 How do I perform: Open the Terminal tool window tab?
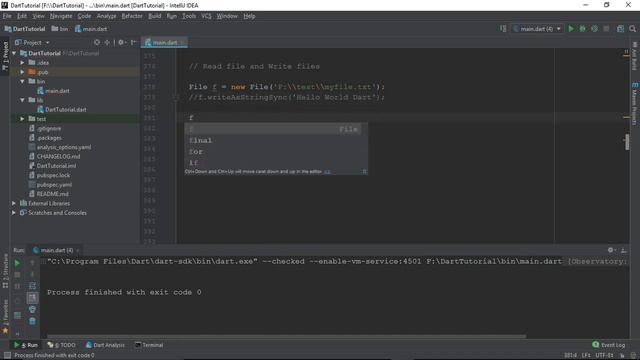click(149, 345)
